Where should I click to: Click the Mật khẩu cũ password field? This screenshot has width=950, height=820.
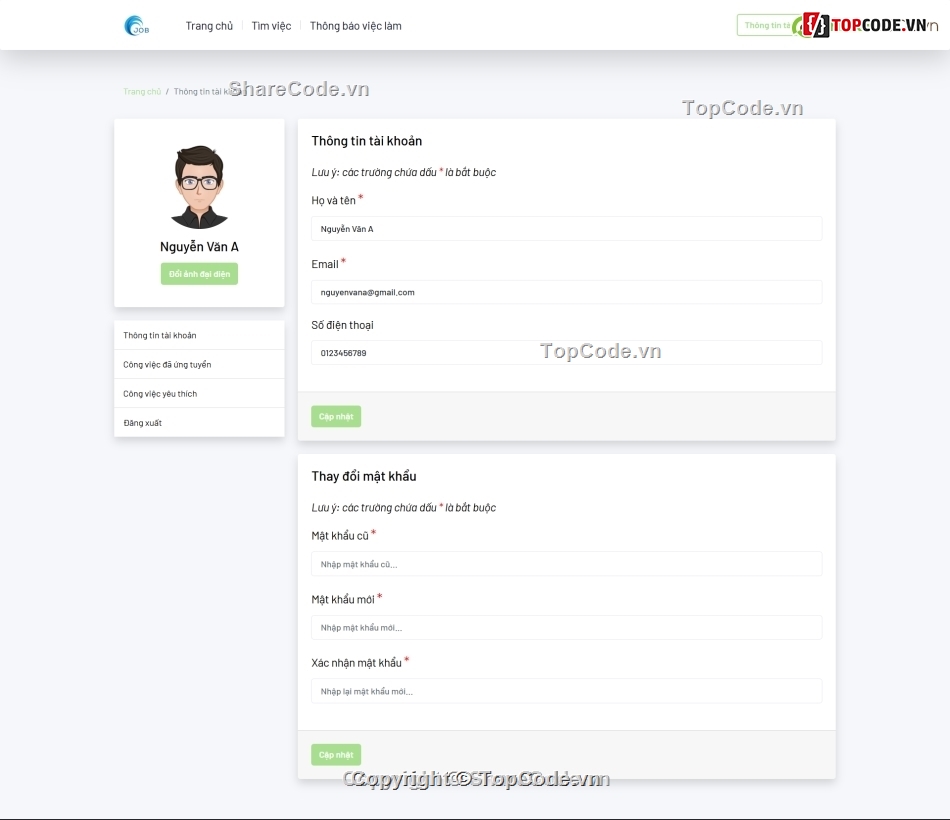click(566, 564)
